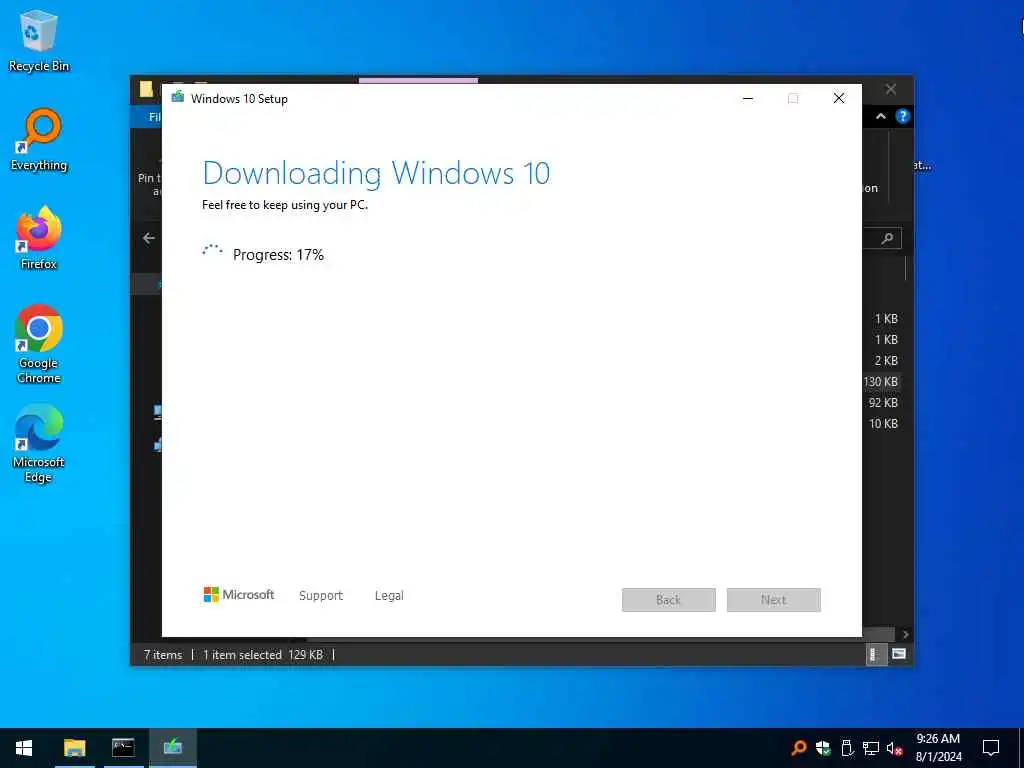This screenshot has height=768, width=1024.
Task: Collapse the File Explorer ribbon chevron
Action: [x=881, y=116]
